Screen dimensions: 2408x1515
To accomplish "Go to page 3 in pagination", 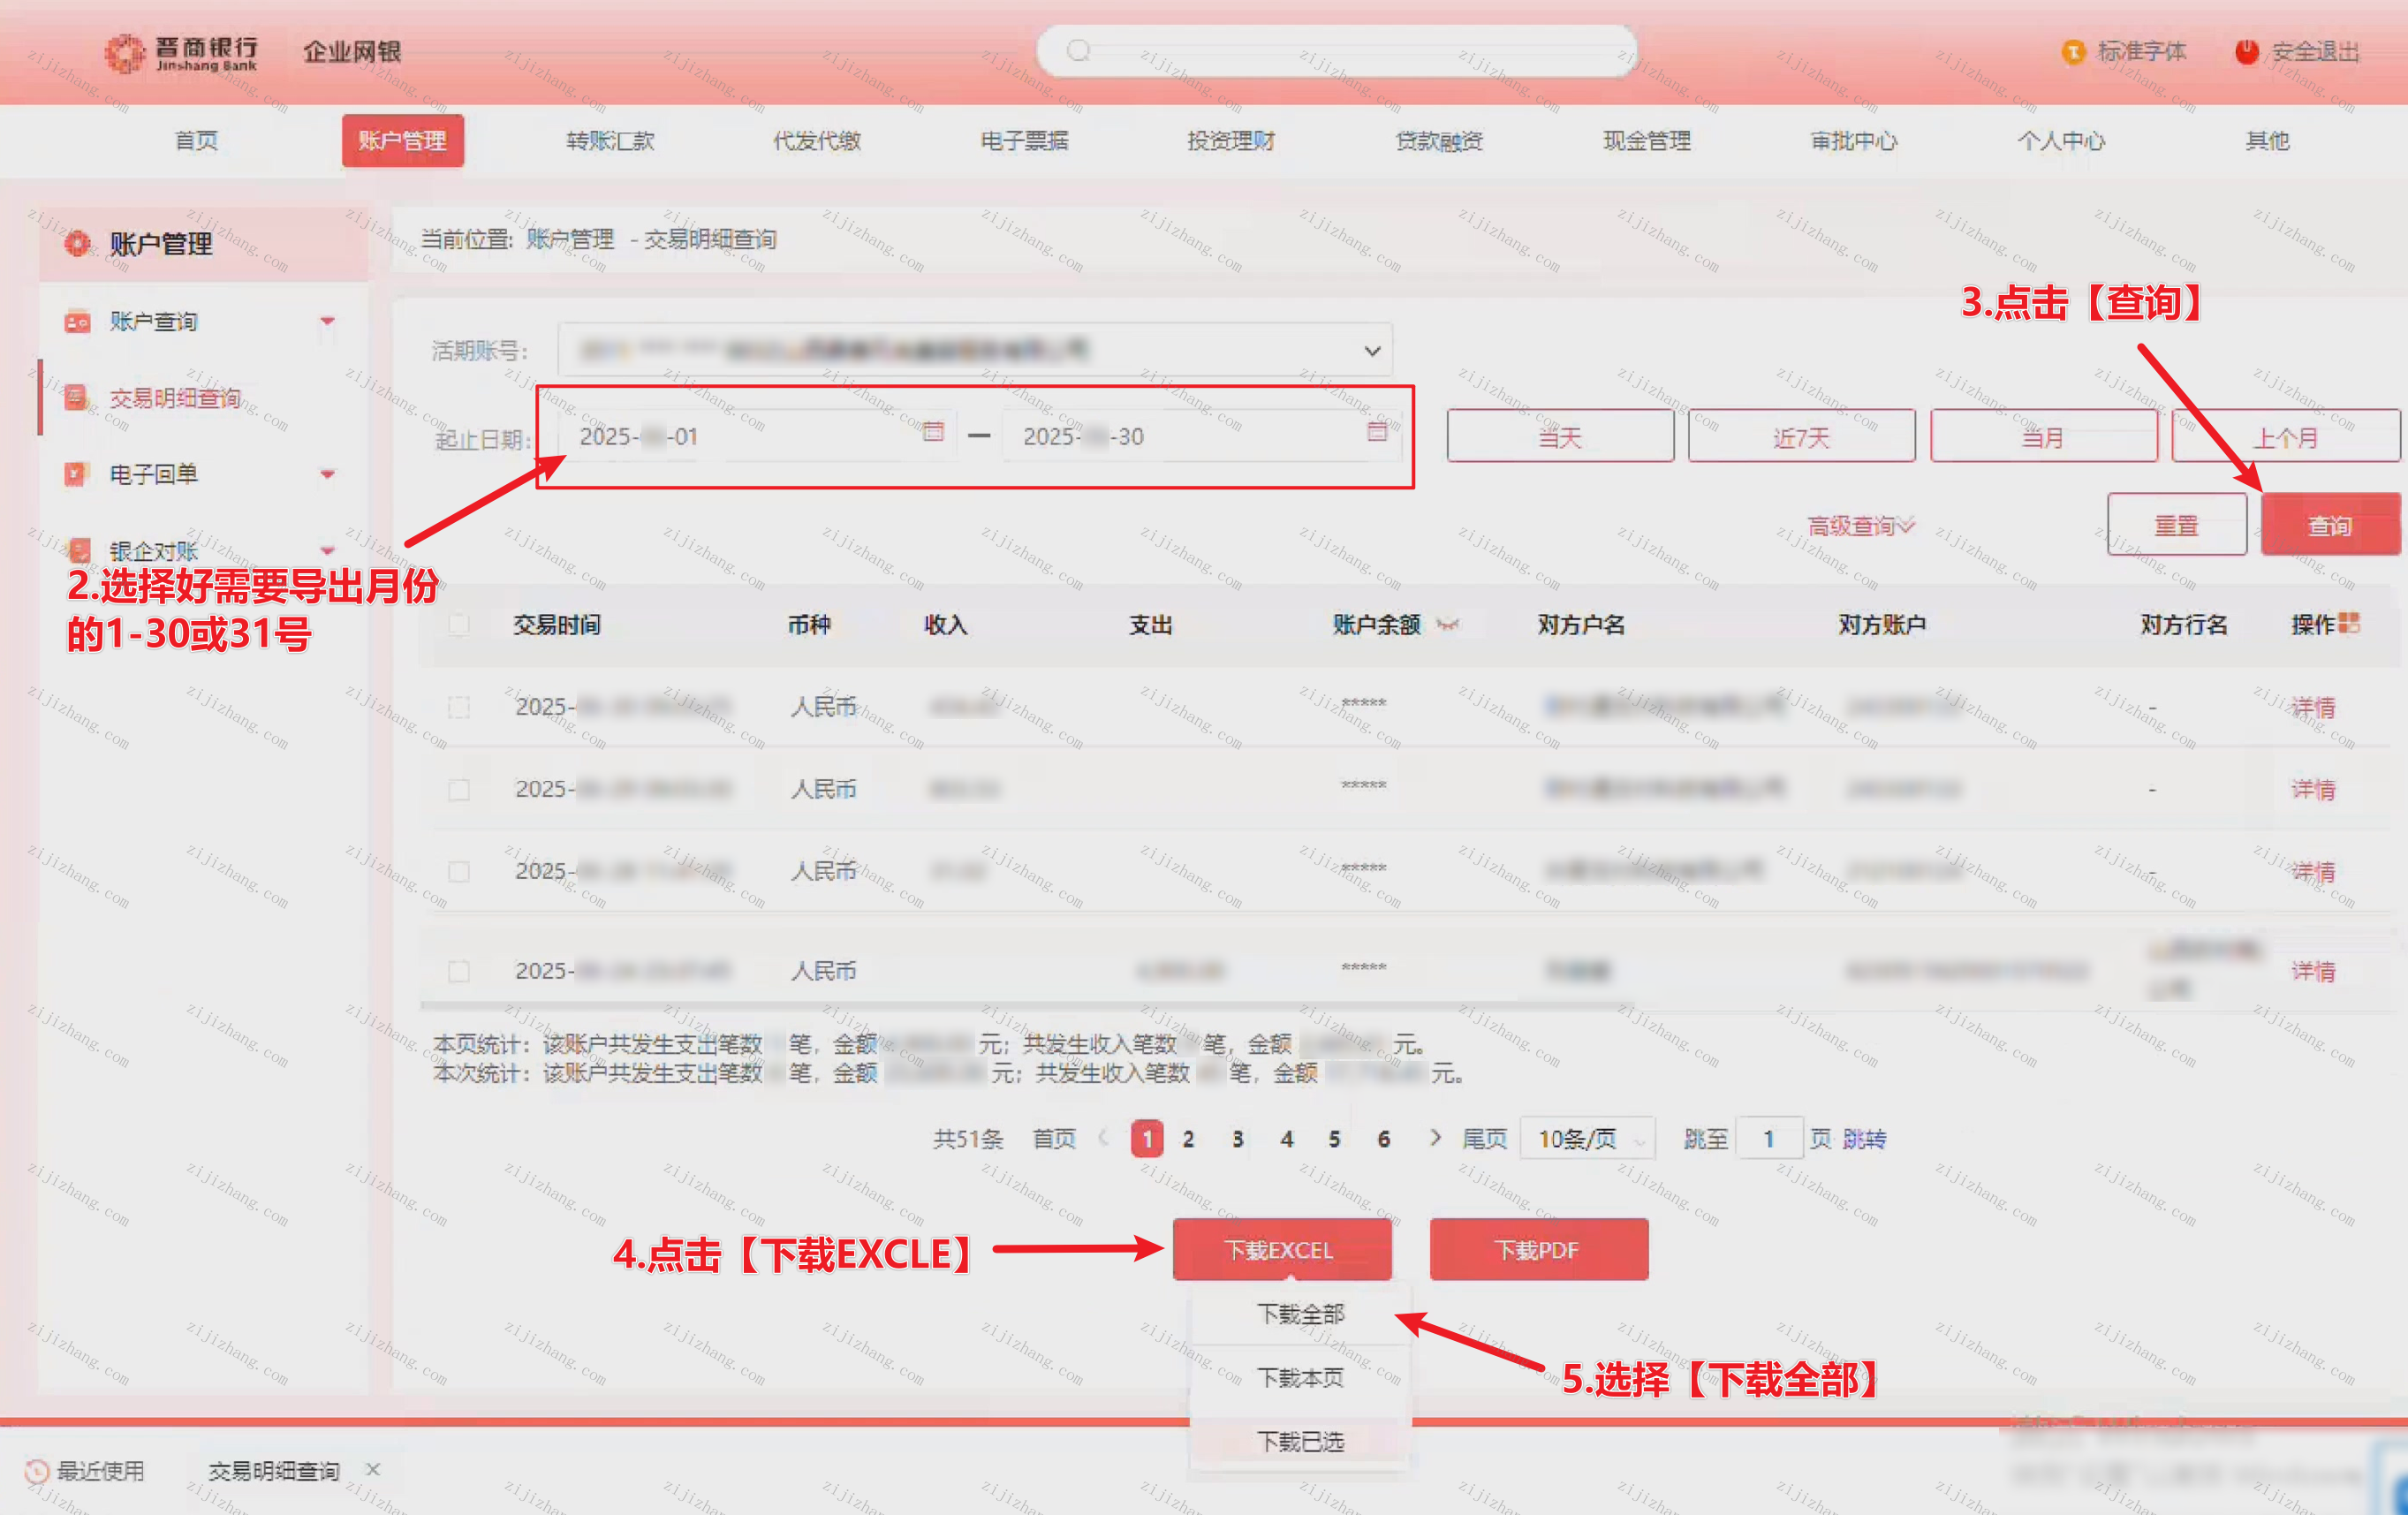I will click(1237, 1139).
